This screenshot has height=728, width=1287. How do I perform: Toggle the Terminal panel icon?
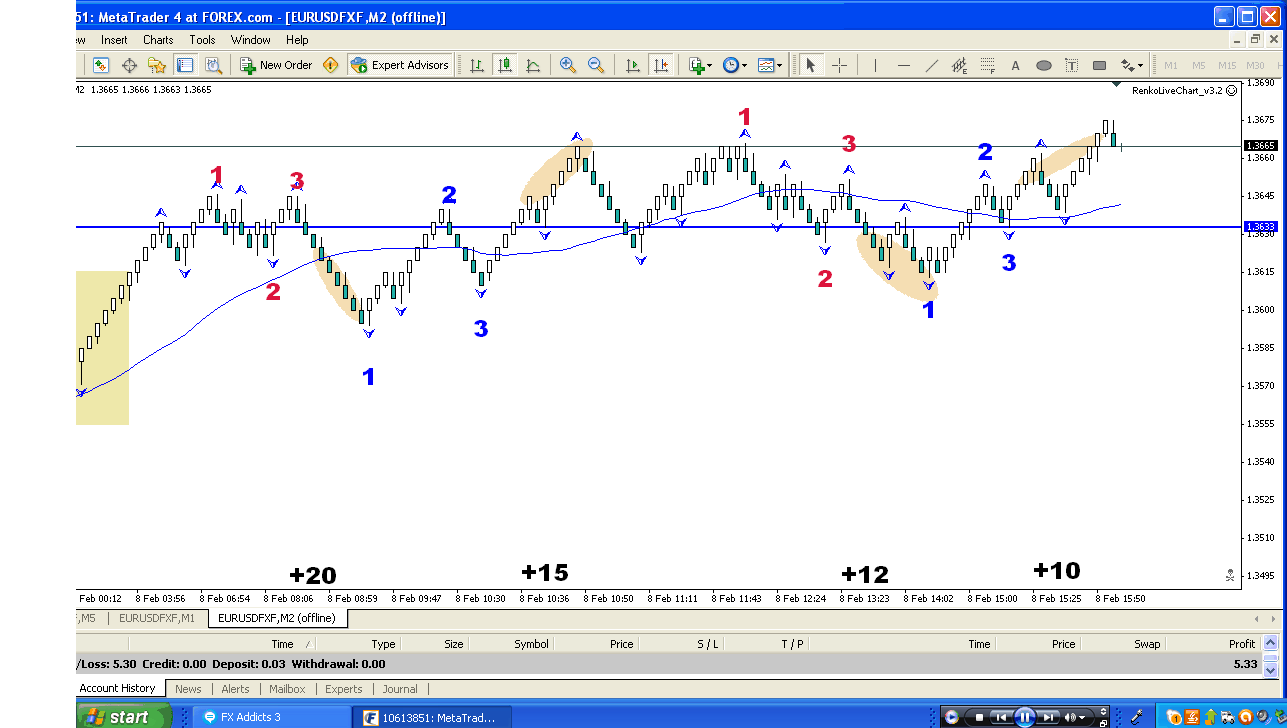tap(185, 65)
